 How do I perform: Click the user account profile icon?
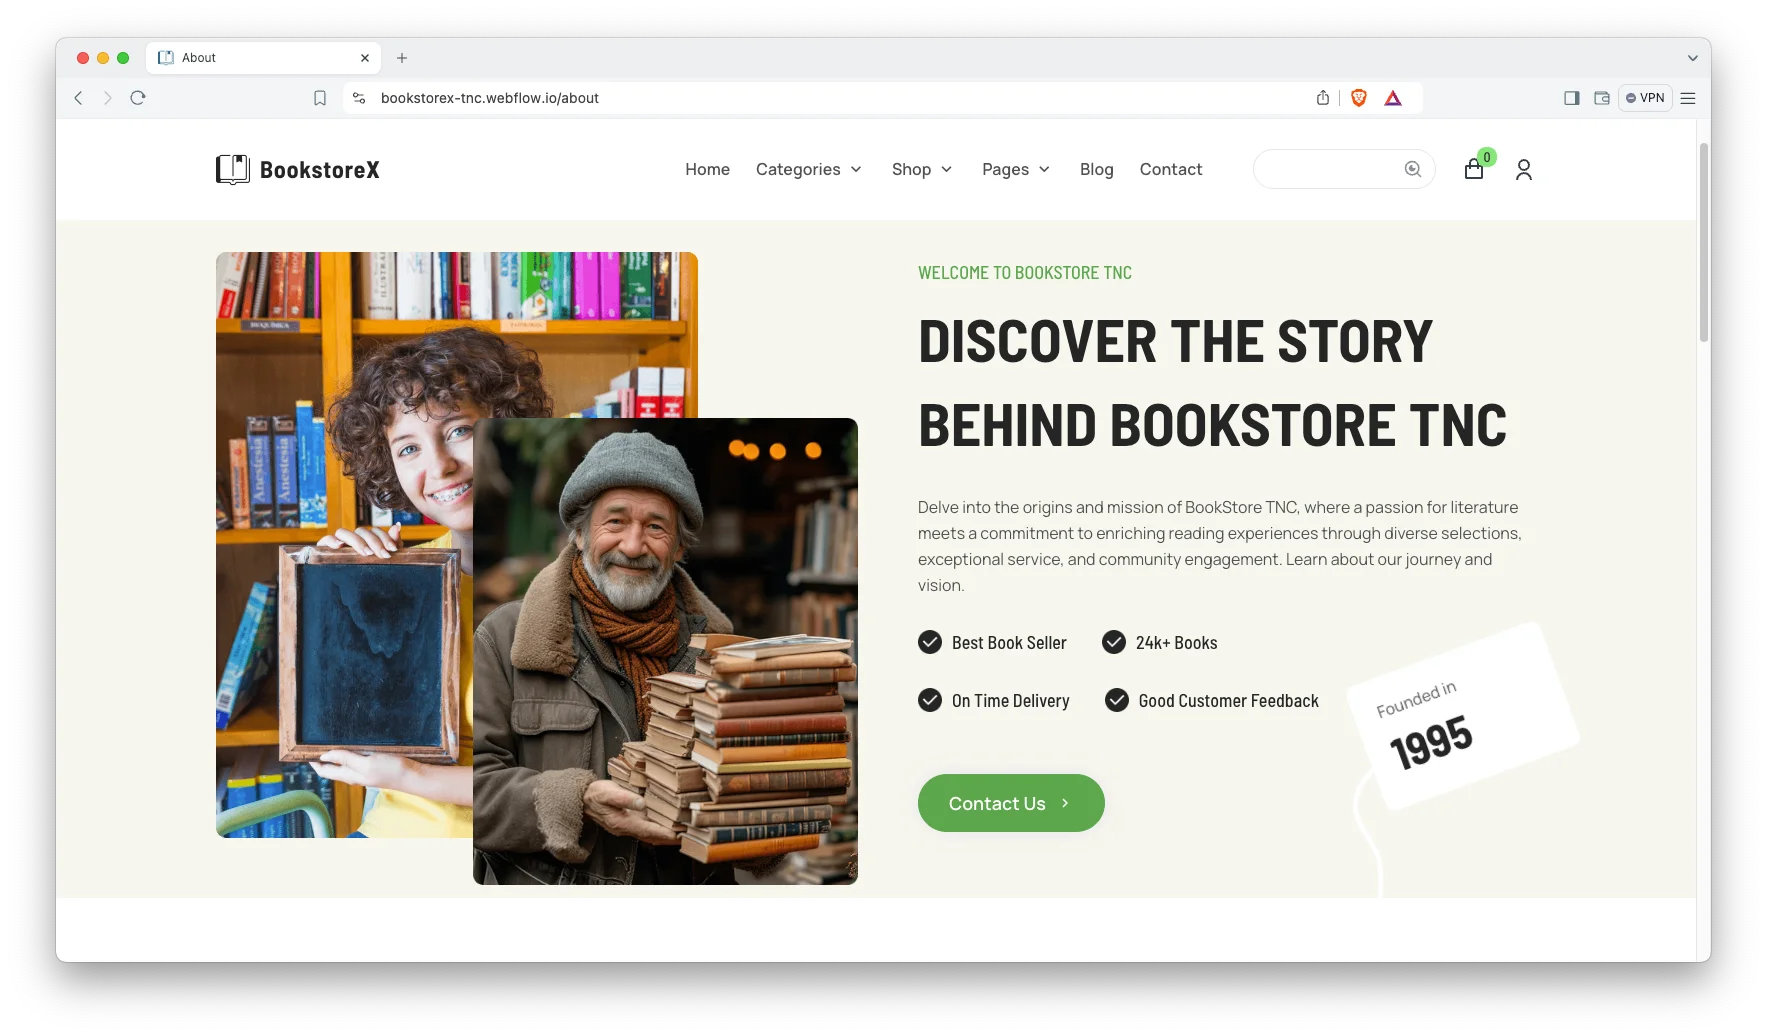pos(1523,170)
